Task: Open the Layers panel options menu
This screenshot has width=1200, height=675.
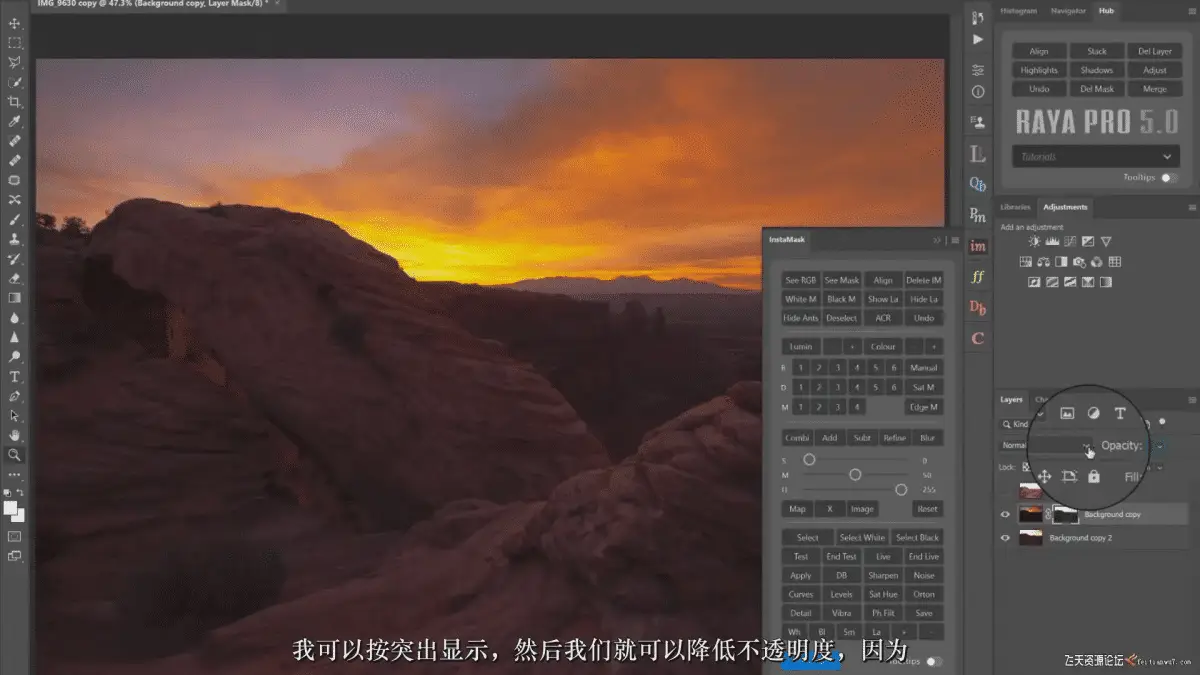Action: 1191,399
